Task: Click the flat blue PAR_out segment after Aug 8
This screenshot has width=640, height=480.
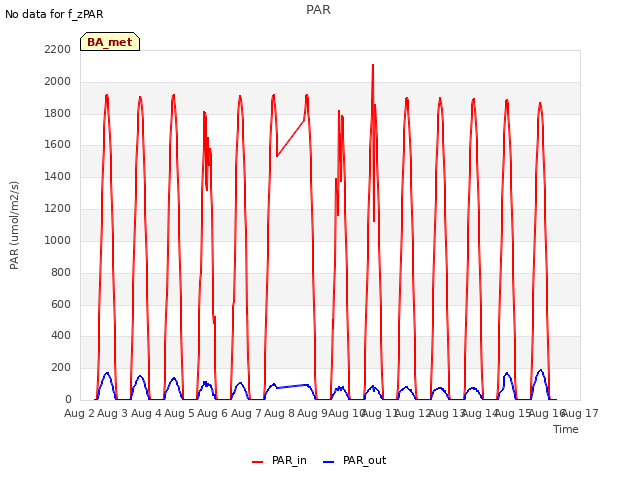Action: pos(292,386)
